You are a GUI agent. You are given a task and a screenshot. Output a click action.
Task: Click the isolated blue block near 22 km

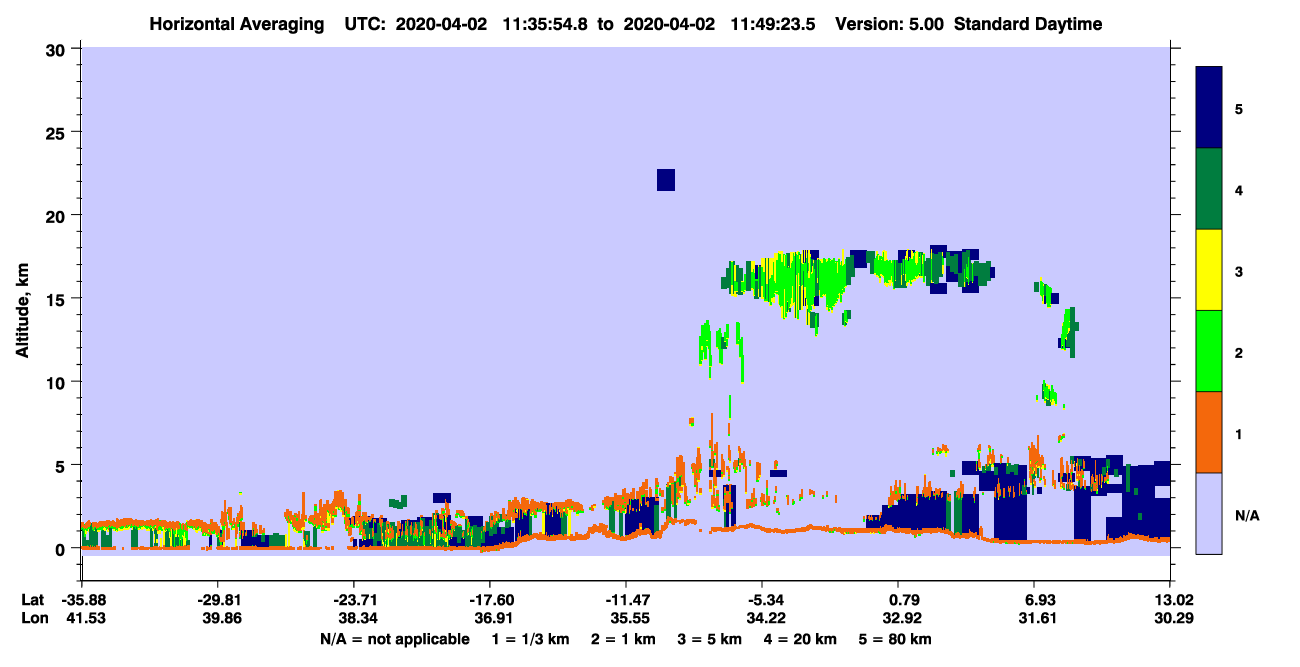(x=666, y=180)
